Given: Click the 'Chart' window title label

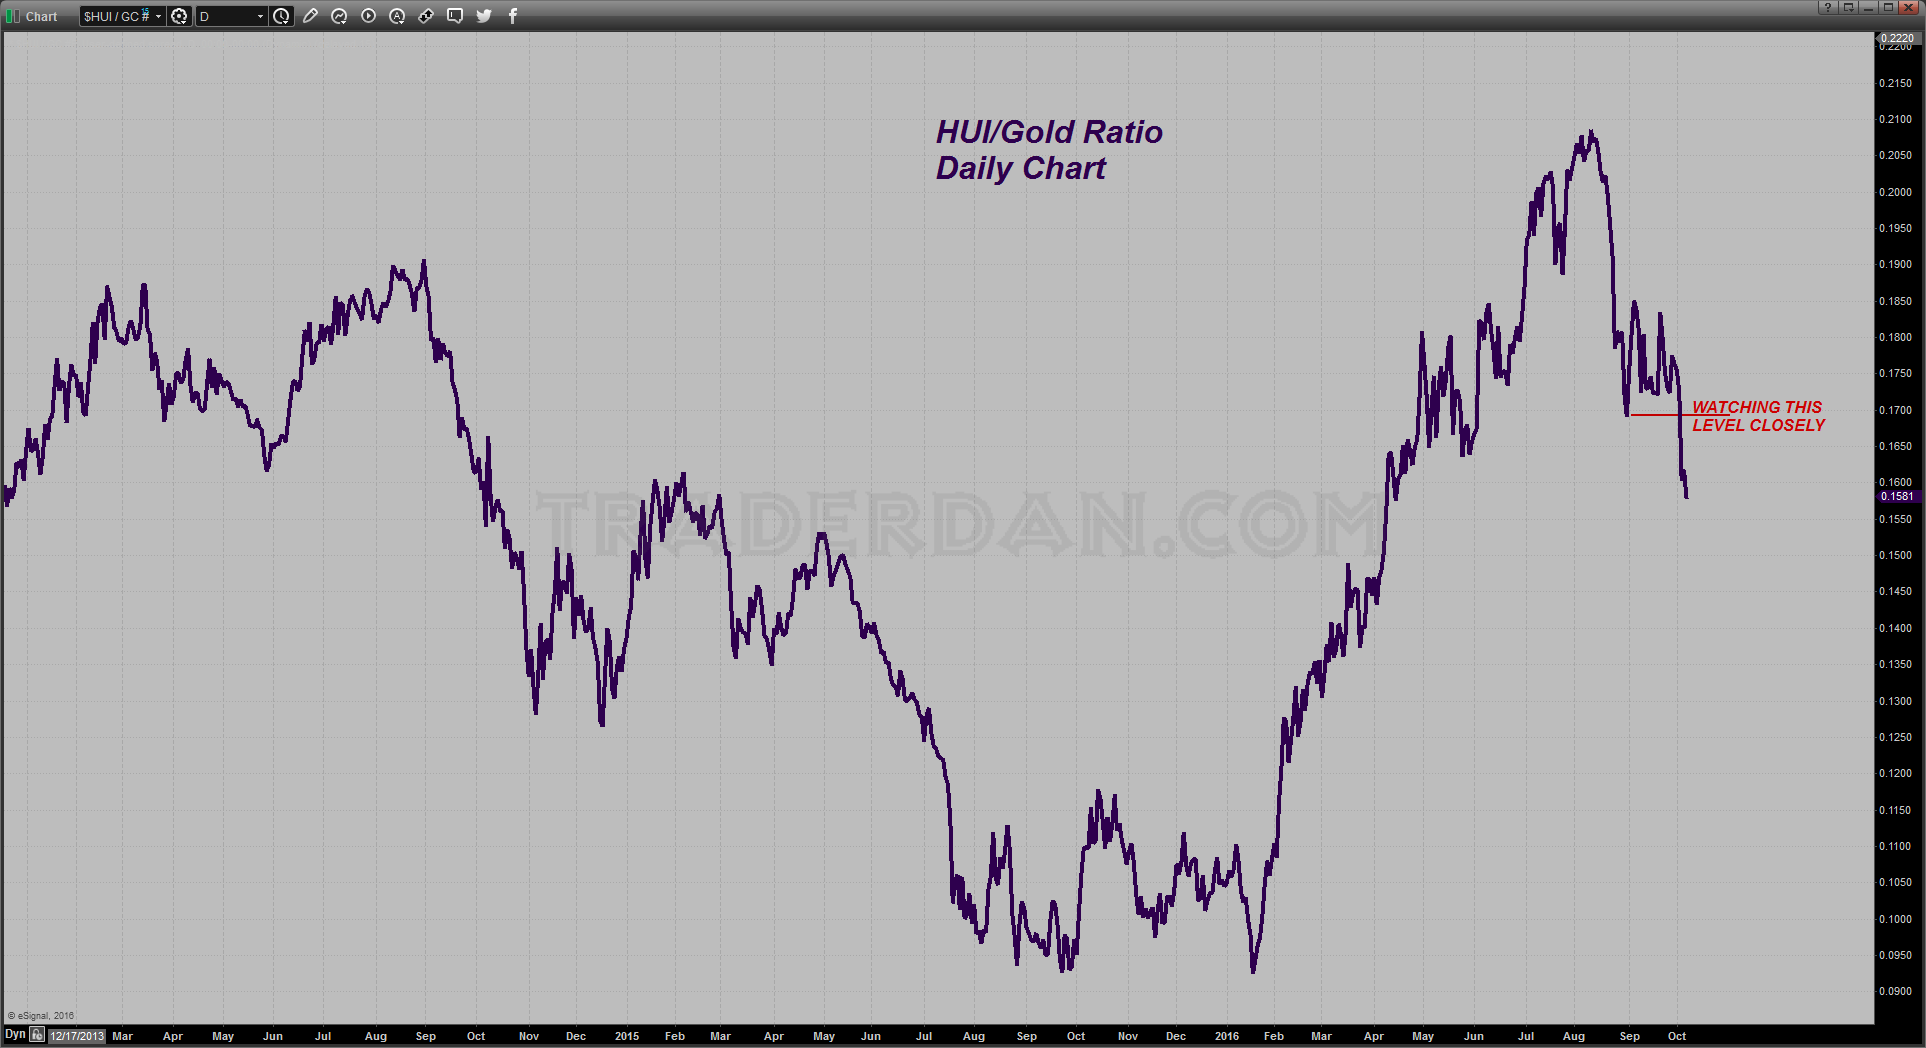Looking at the screenshot, I should click(x=42, y=17).
